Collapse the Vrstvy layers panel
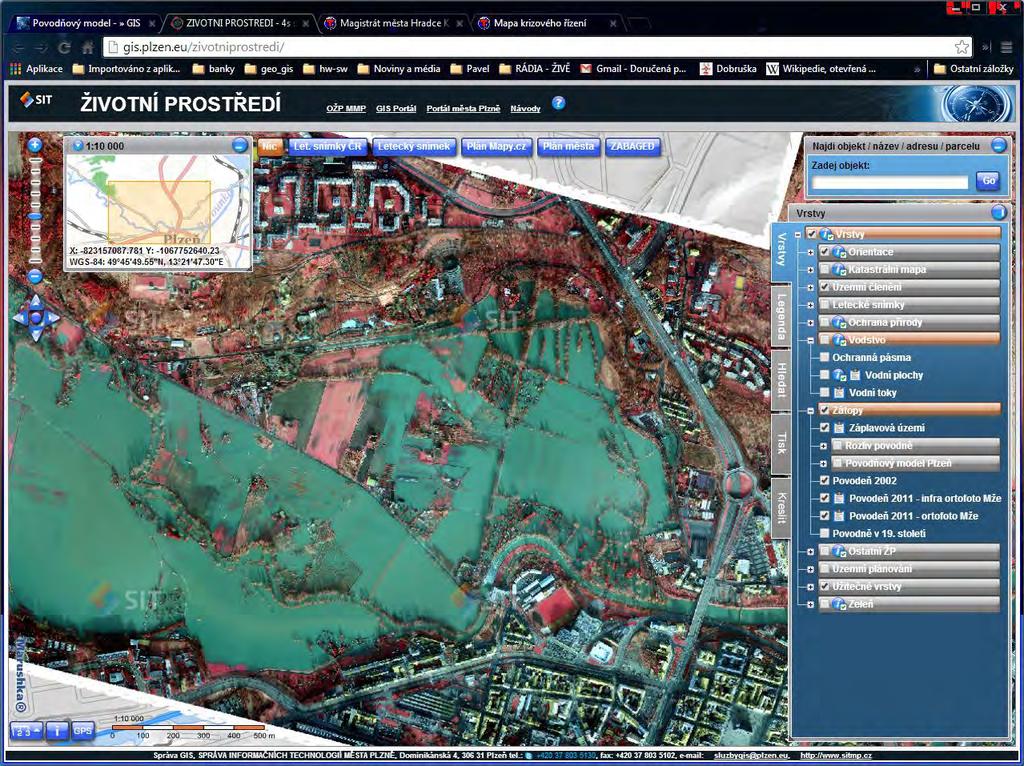The image size is (1024, 766). click(x=998, y=212)
